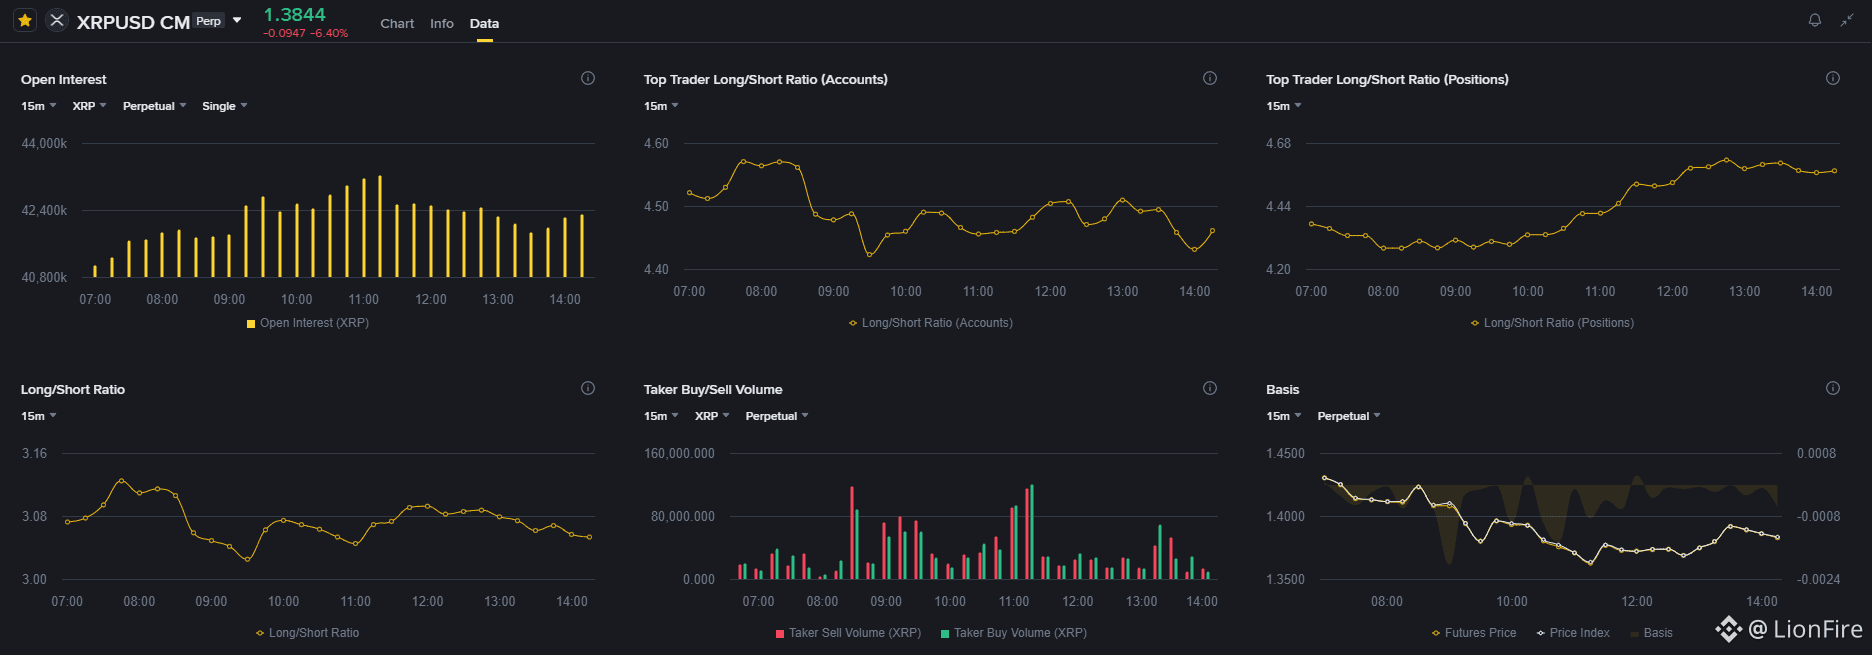Screen dimensions: 1872x655
Task: Open the XRP unit dropdown in Open Interest
Action: click(89, 106)
